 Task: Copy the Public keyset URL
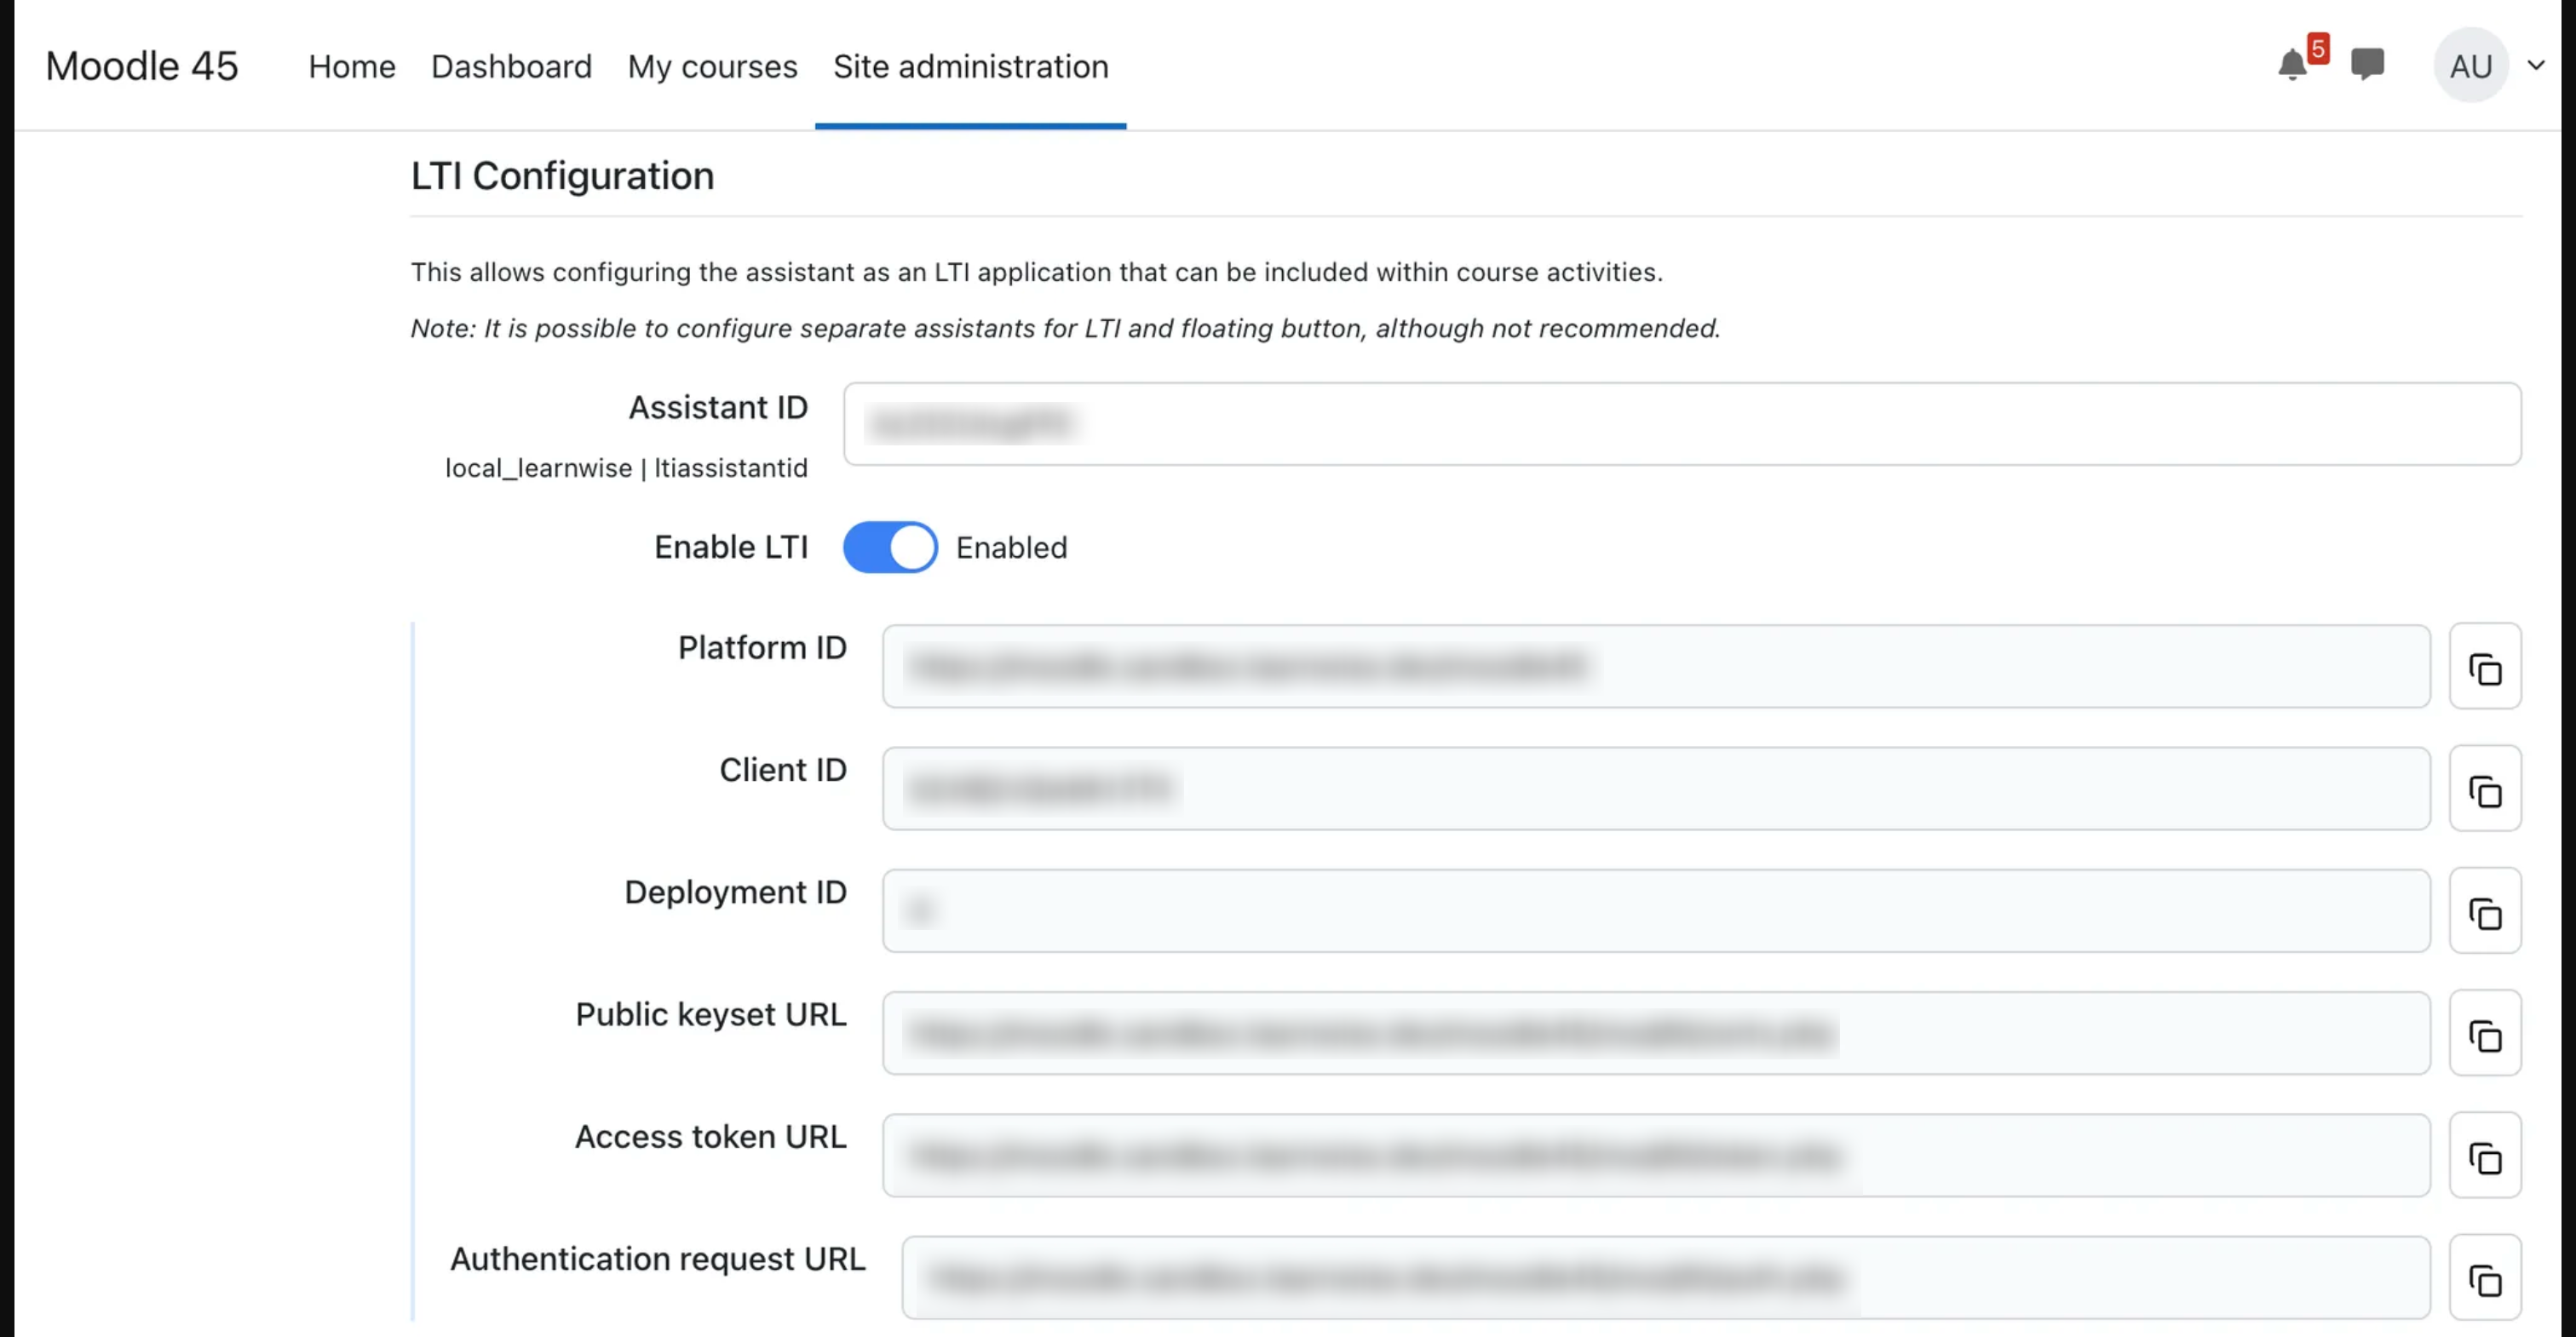(x=2485, y=1033)
